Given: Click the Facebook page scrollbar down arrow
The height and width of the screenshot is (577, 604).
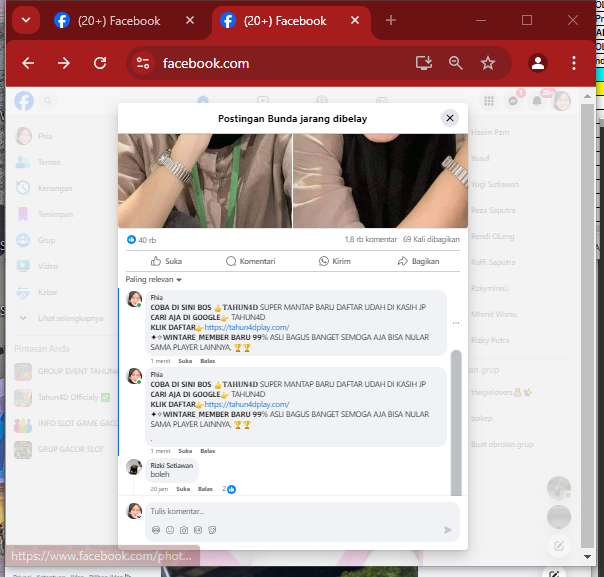Looking at the screenshot, I should tap(587, 557).
